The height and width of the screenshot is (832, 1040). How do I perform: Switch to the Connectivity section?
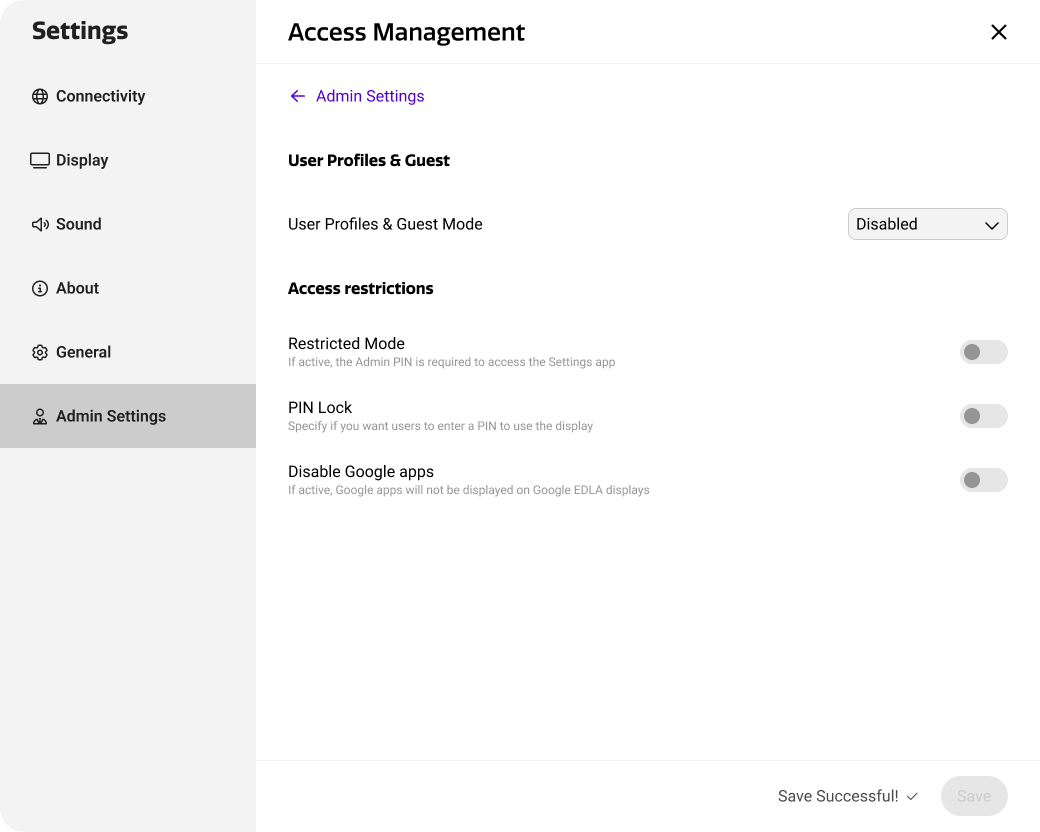tap(100, 96)
